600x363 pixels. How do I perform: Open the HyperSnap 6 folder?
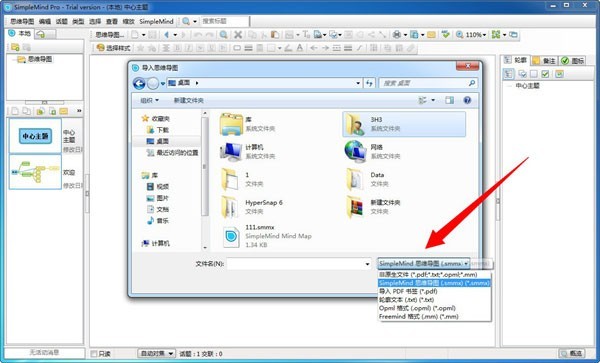tap(252, 207)
